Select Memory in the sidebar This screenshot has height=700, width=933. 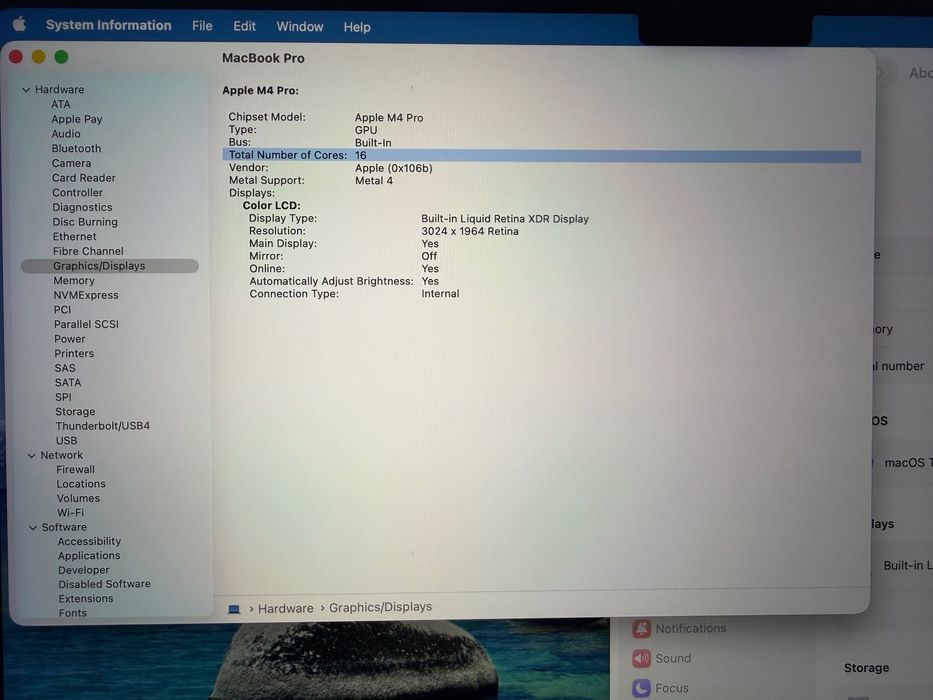click(x=74, y=280)
